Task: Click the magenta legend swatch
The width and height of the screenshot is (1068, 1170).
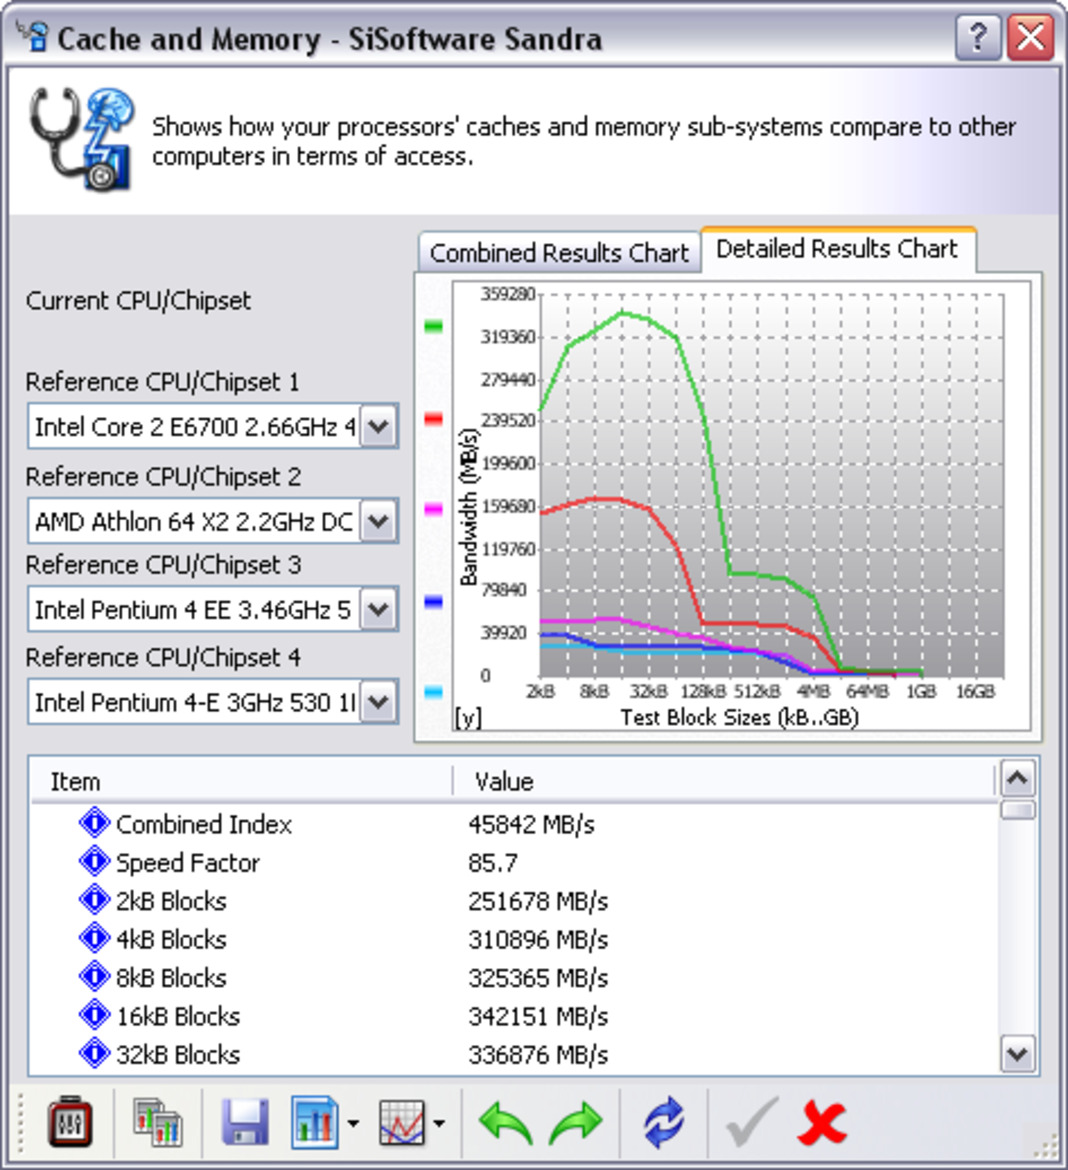Action: click(x=433, y=510)
